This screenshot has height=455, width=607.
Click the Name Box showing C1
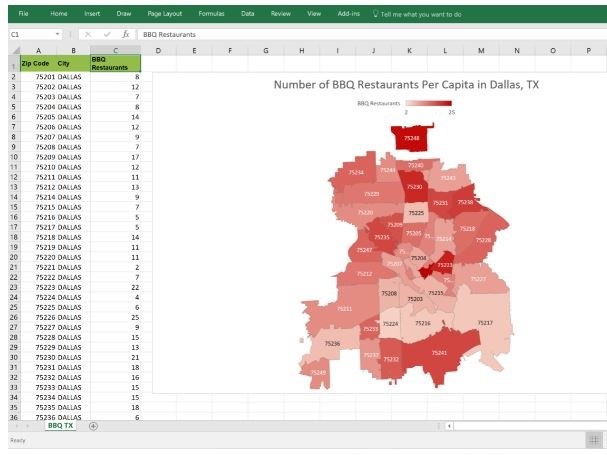30,34
